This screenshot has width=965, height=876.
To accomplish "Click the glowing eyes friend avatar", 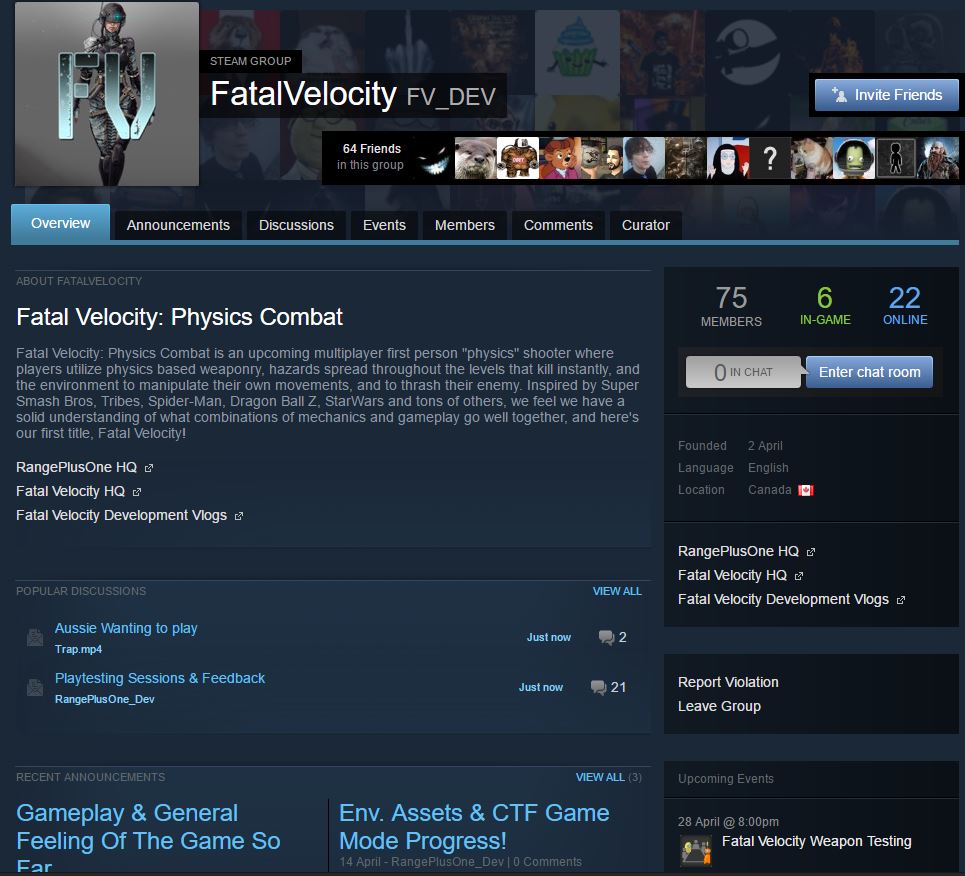I will pos(433,158).
